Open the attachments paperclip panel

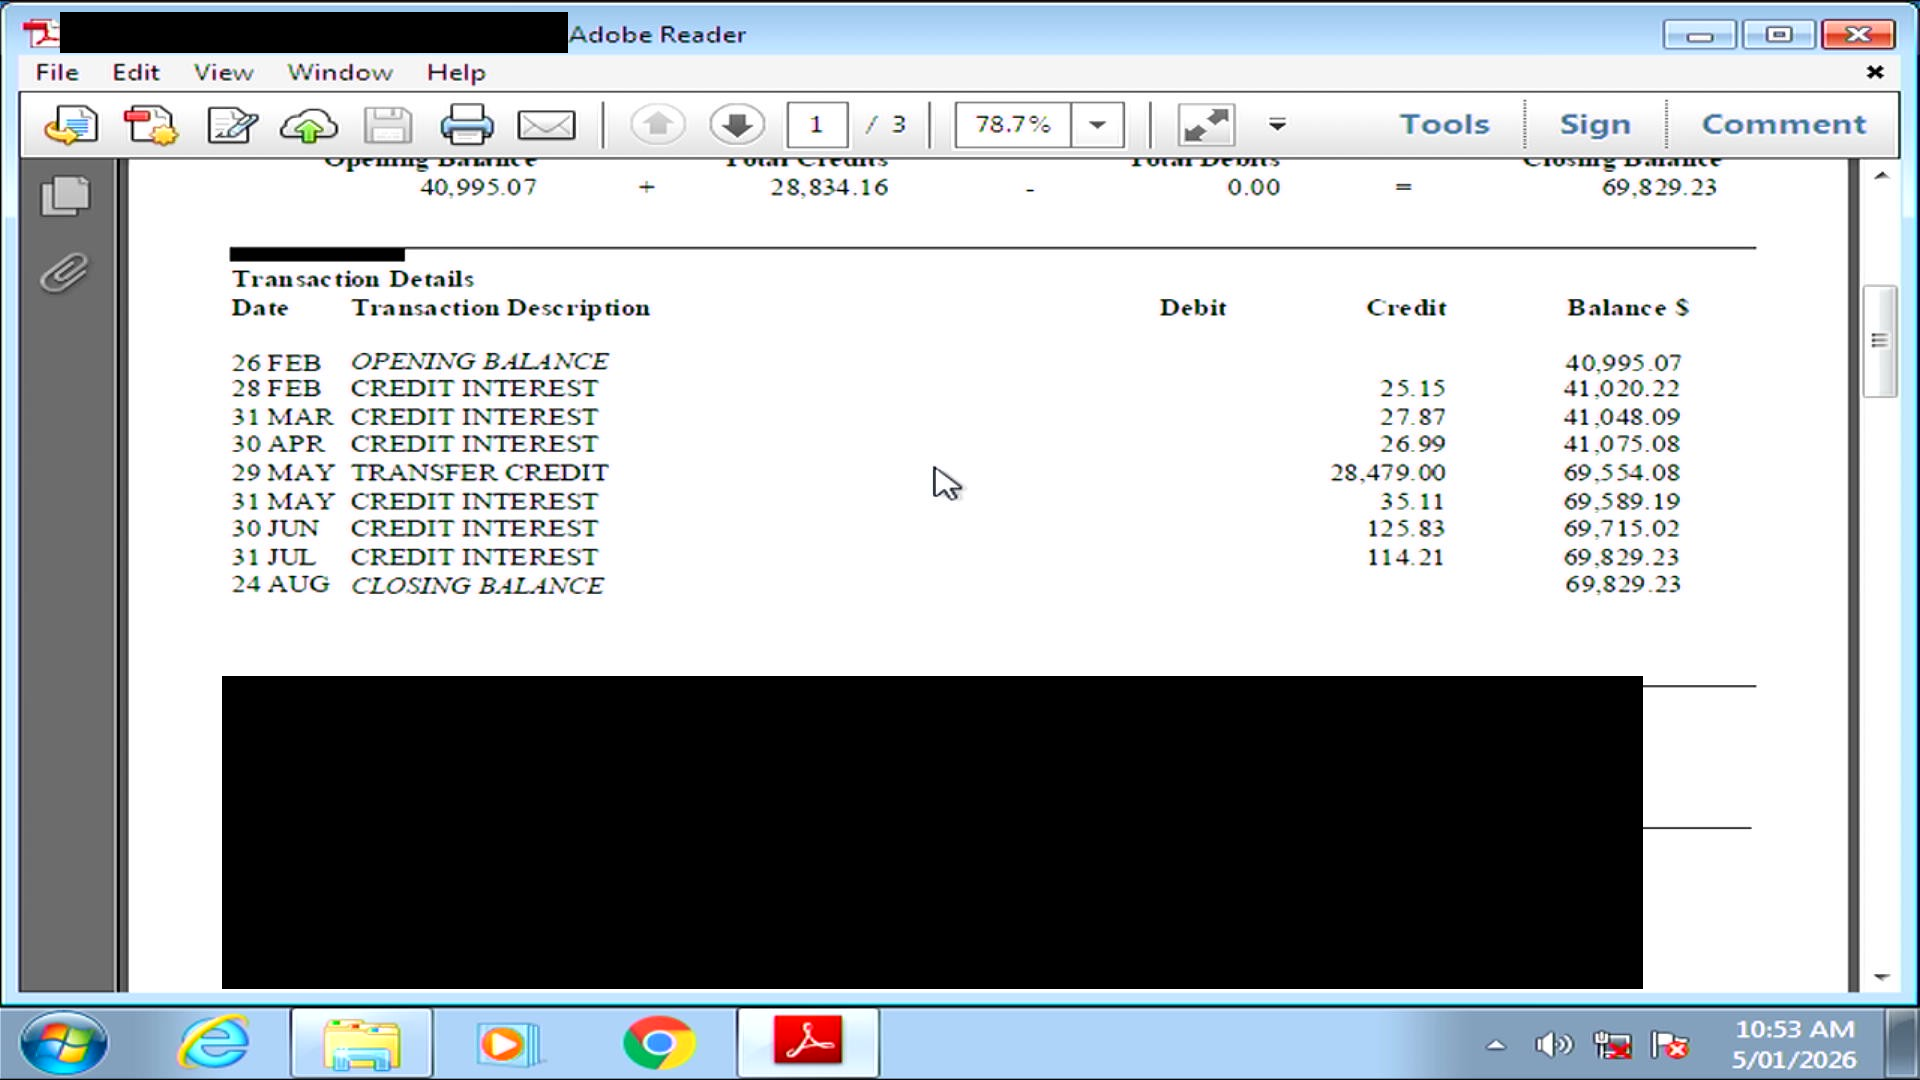66,273
